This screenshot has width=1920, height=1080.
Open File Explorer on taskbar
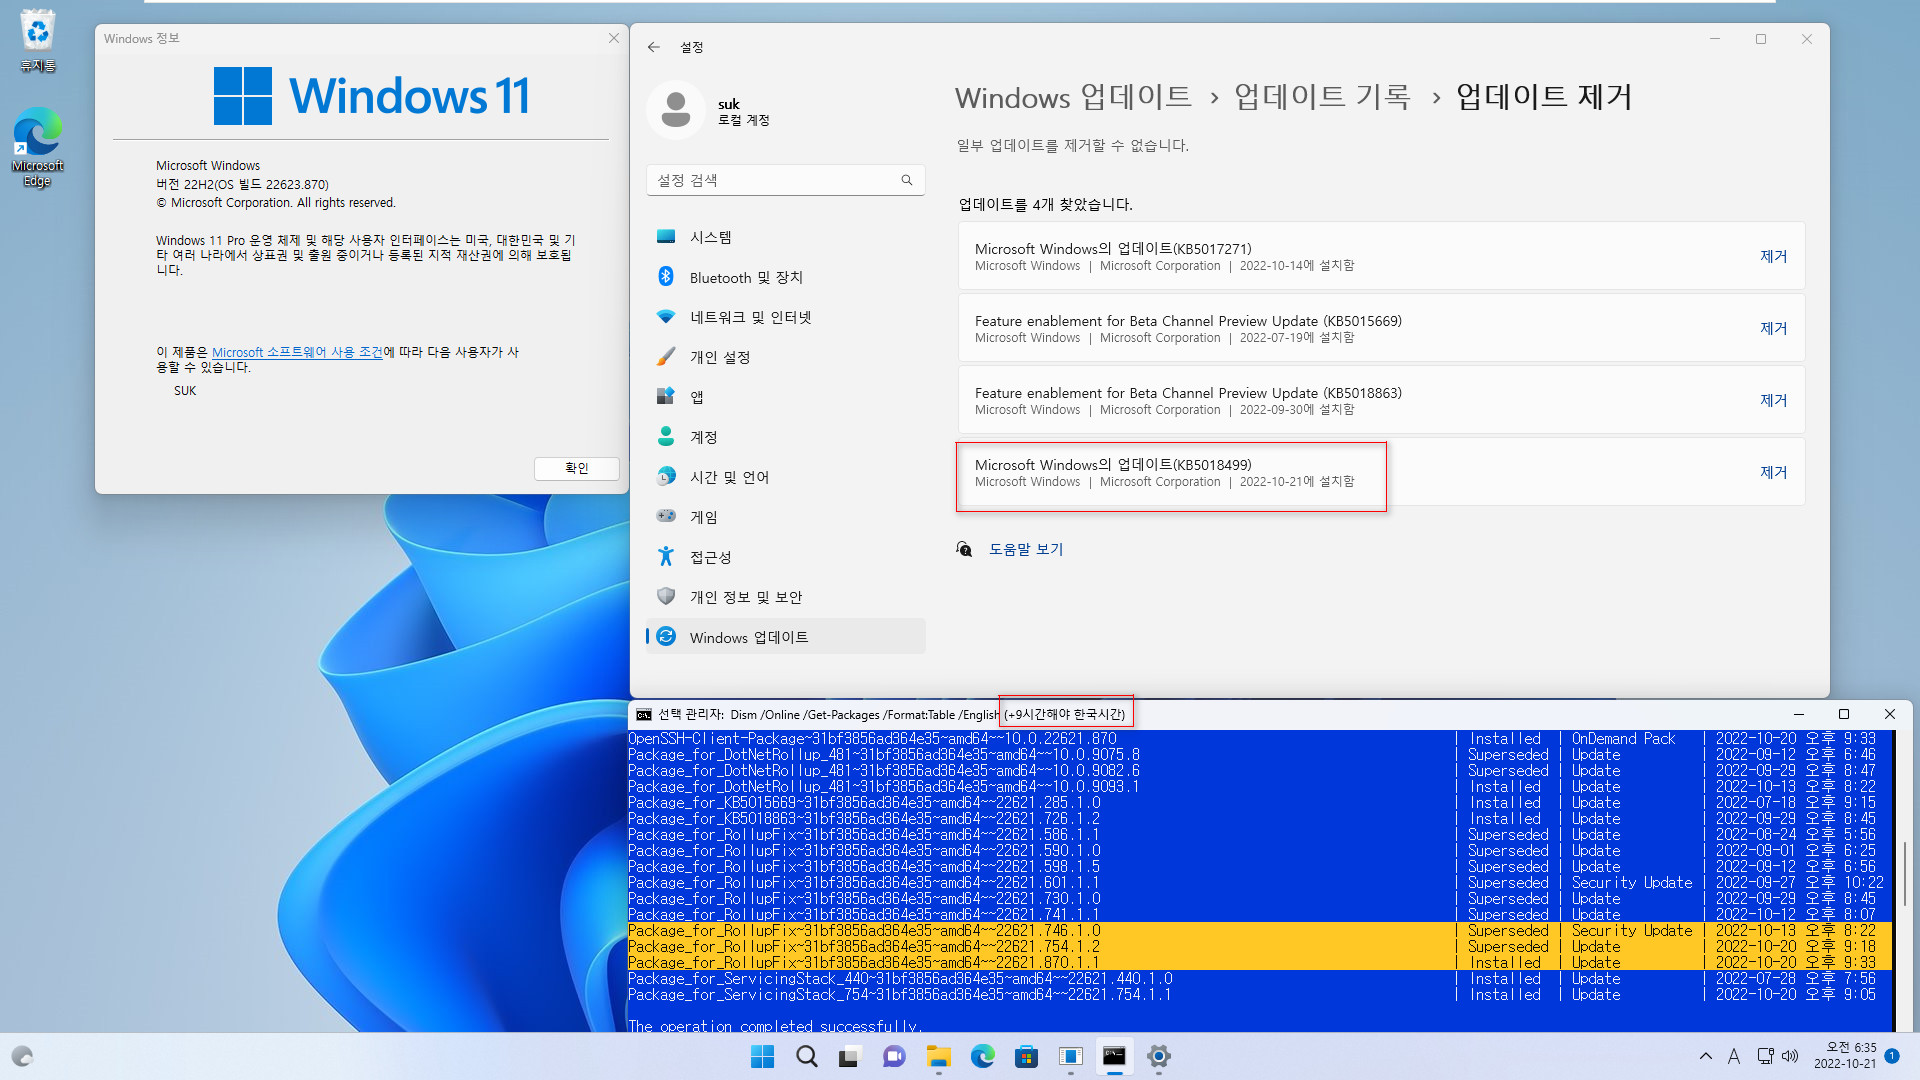click(938, 1056)
